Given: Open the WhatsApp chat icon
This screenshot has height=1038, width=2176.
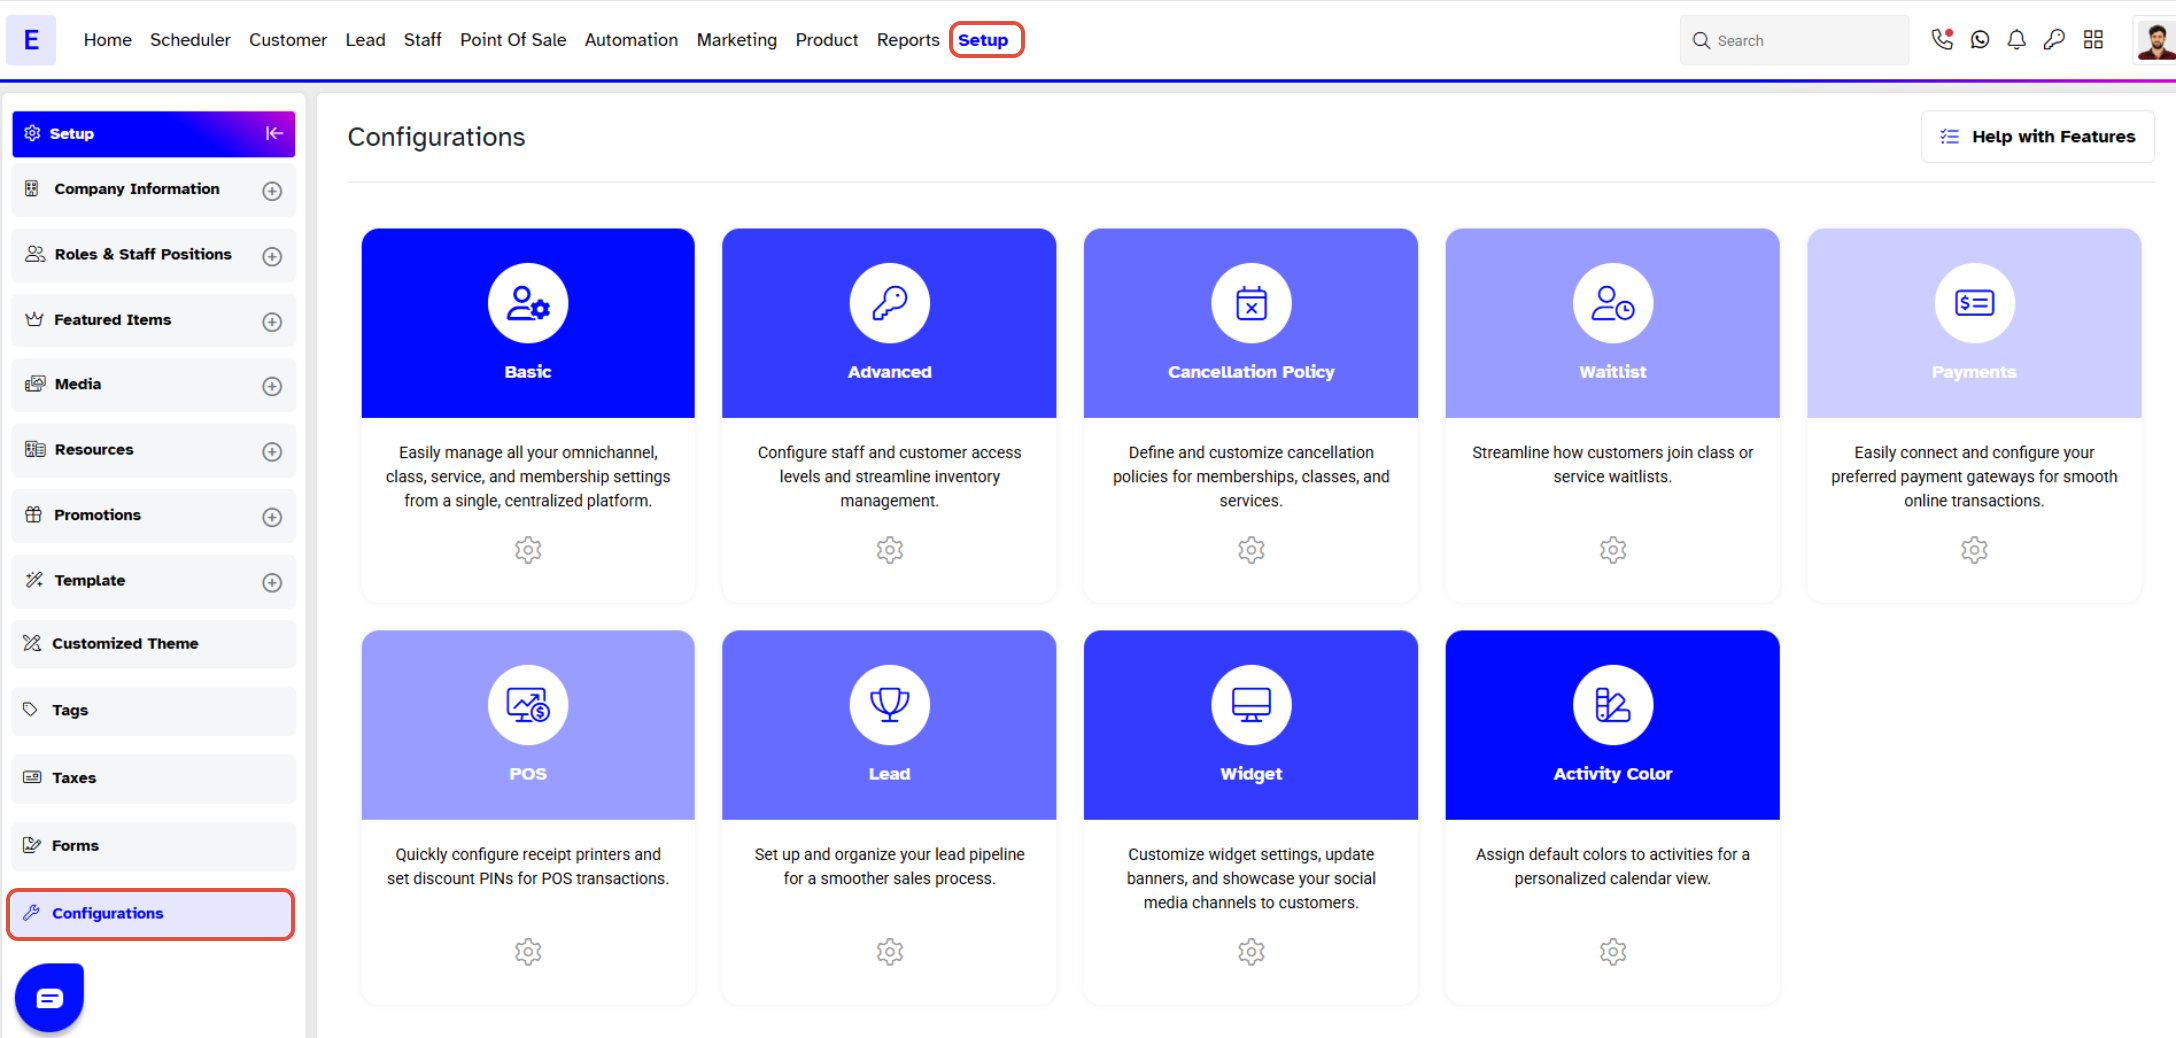Looking at the screenshot, I should [x=1980, y=40].
